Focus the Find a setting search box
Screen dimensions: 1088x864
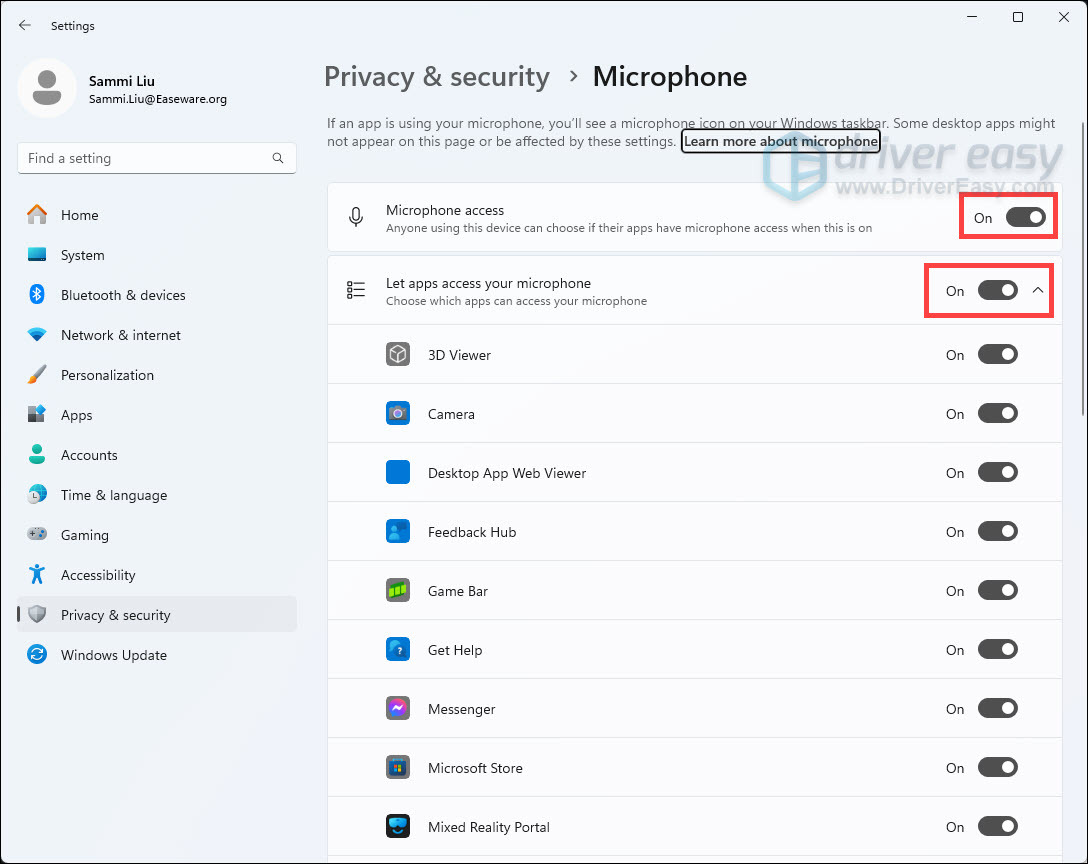[157, 158]
